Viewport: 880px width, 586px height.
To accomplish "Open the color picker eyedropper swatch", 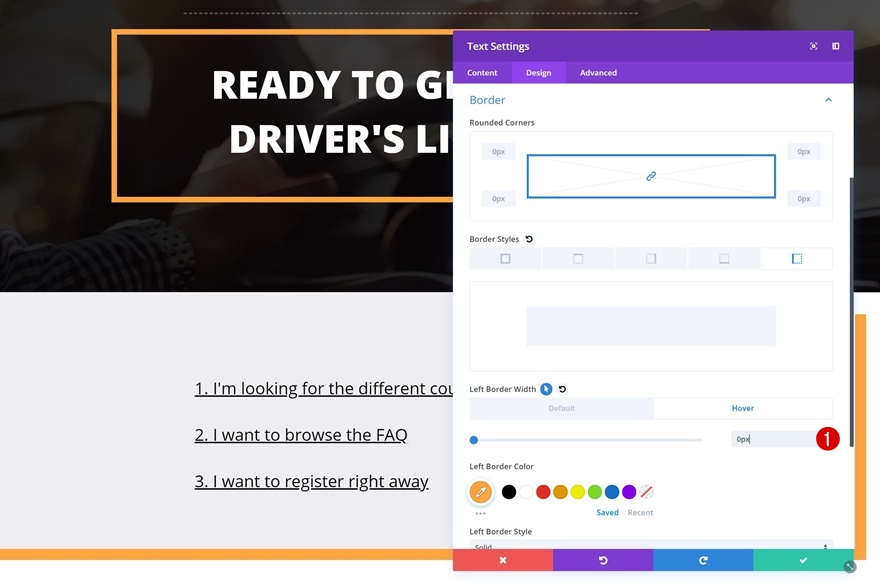I will (480, 492).
